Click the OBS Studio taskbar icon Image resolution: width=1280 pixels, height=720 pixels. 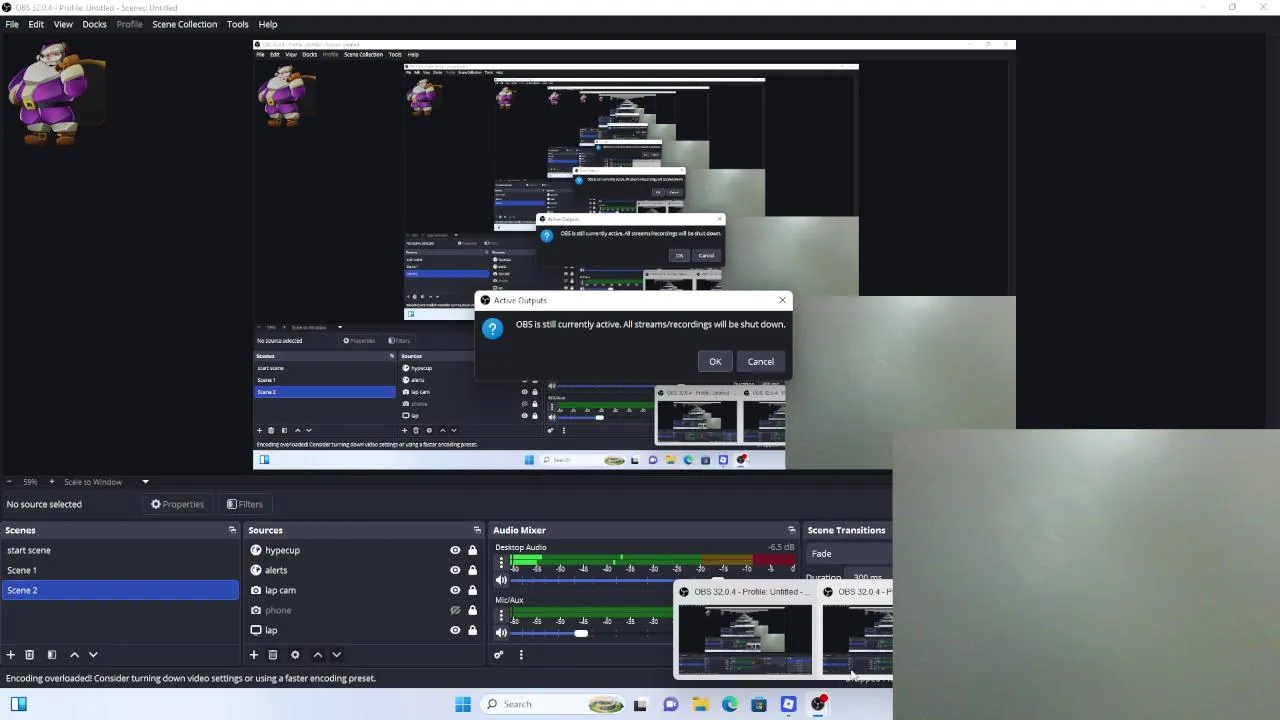pos(818,704)
